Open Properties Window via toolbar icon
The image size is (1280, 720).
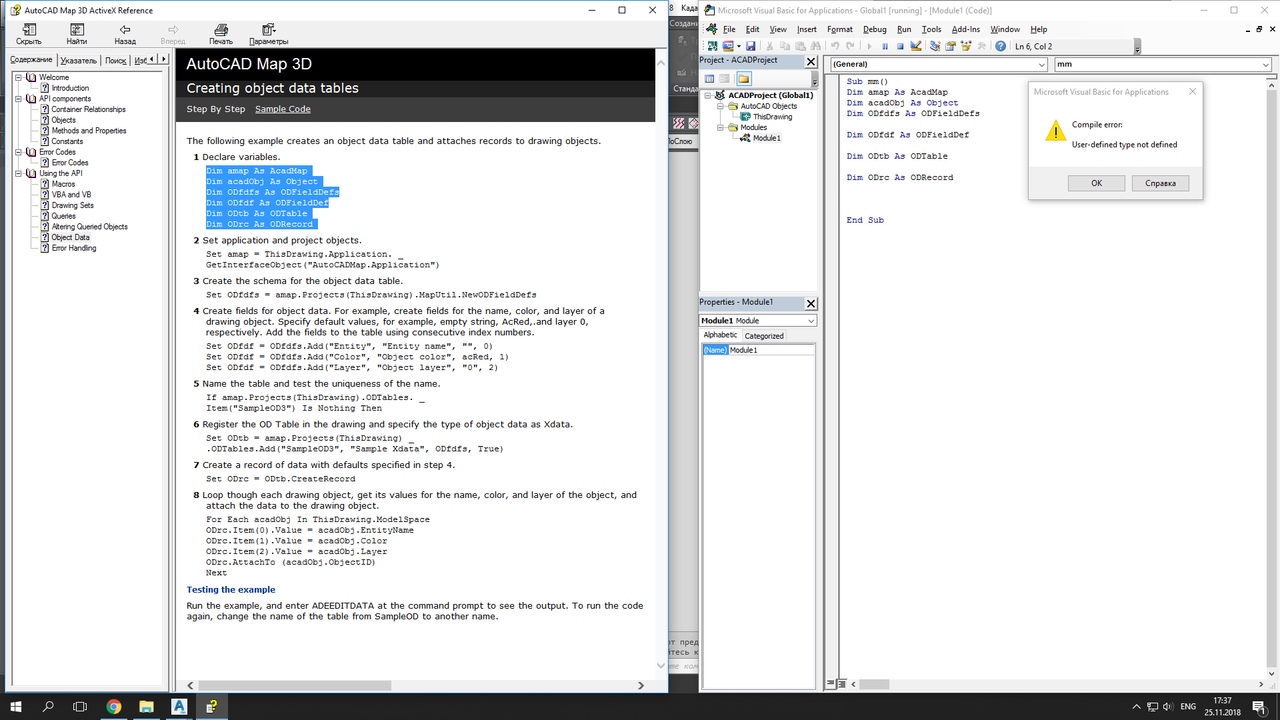pos(951,46)
